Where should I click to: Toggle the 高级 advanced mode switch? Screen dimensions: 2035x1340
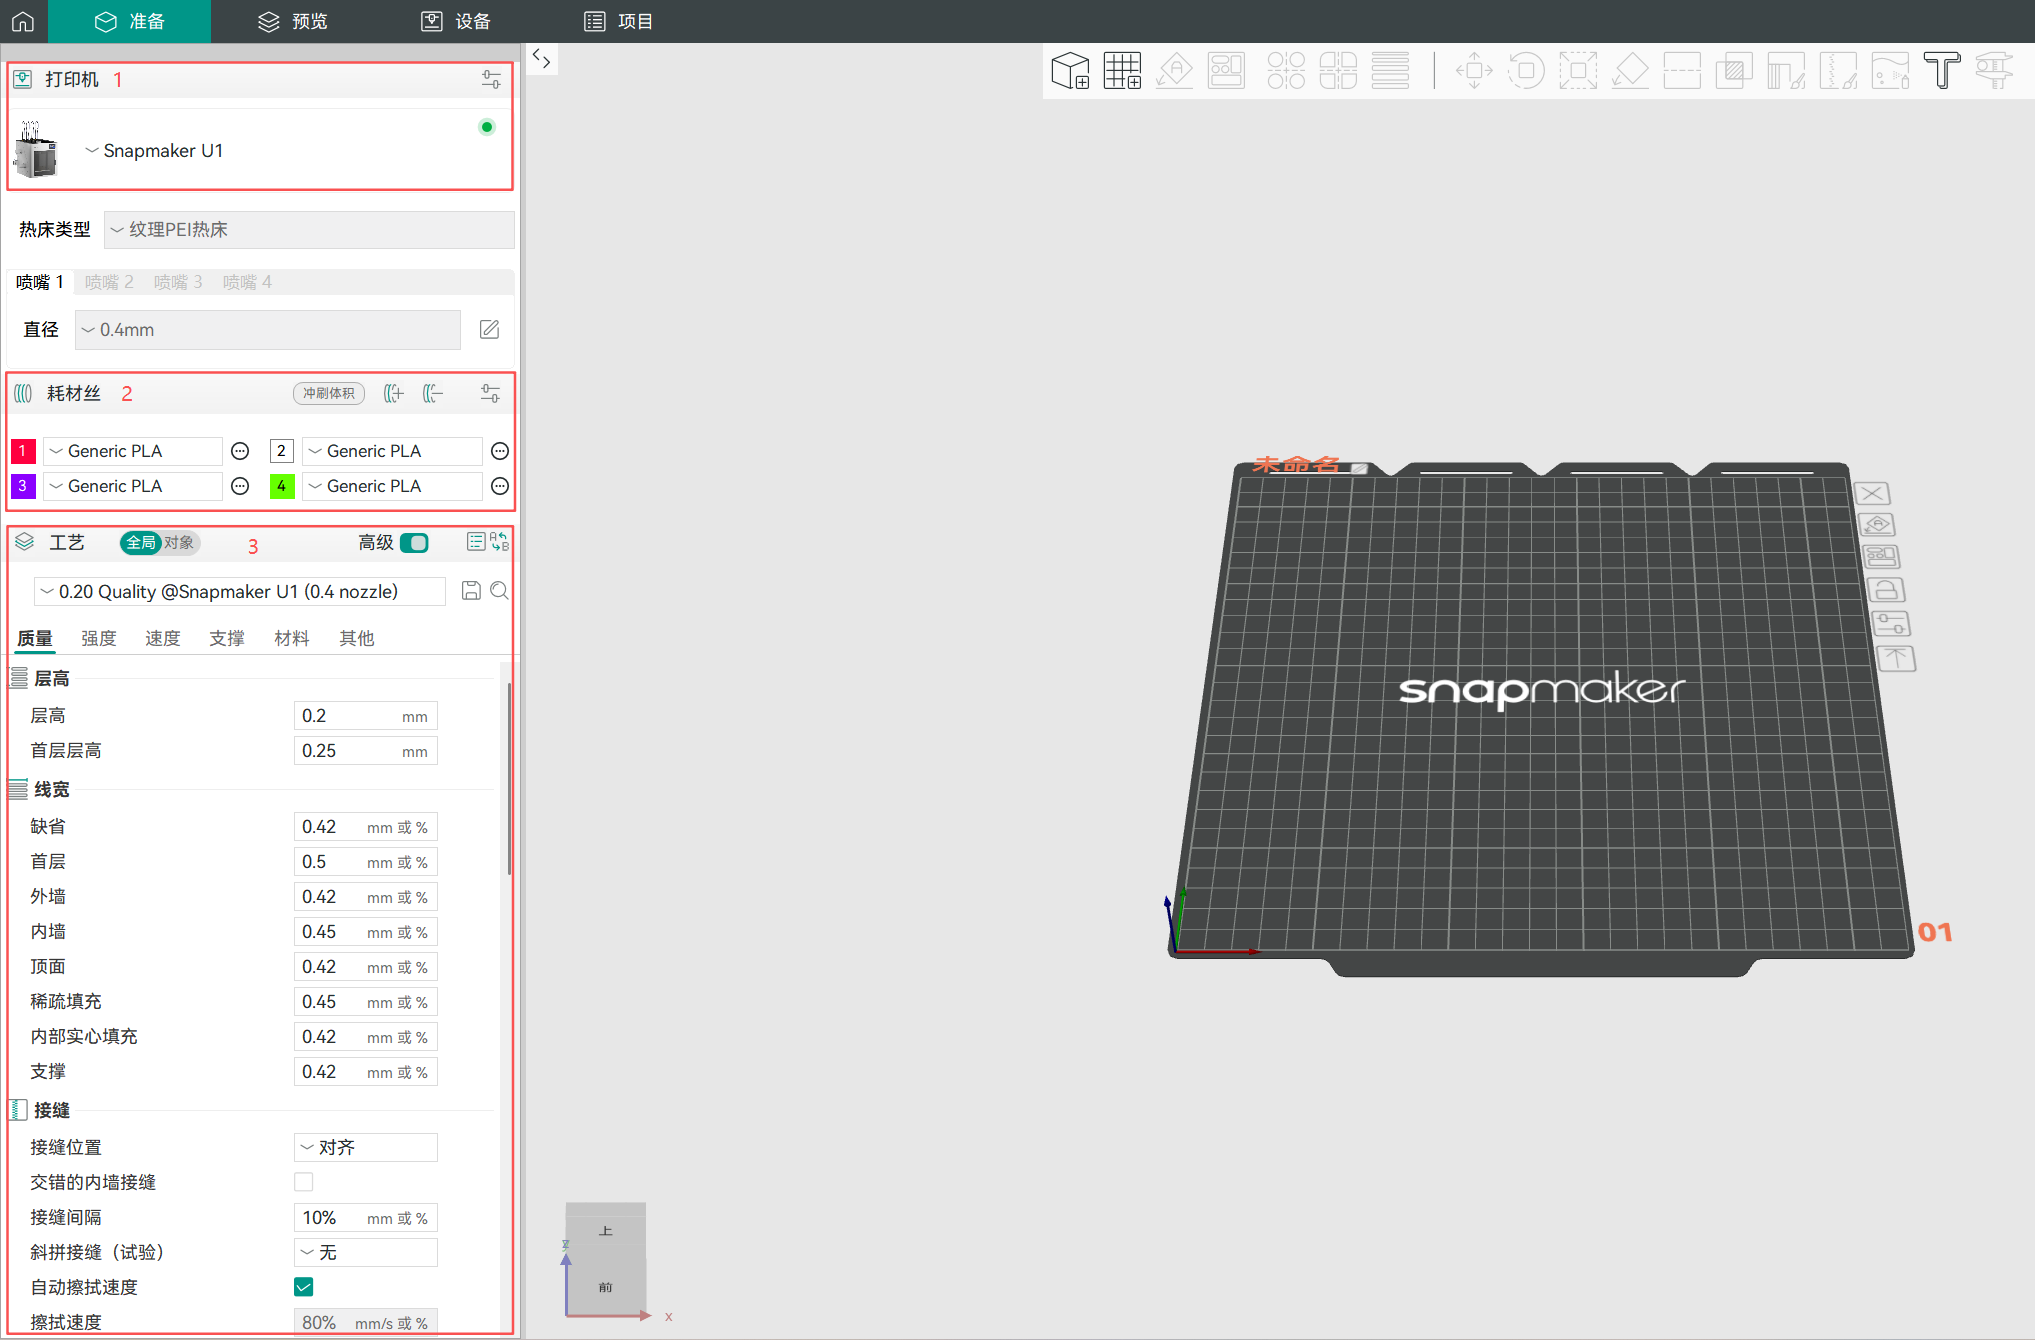(414, 543)
